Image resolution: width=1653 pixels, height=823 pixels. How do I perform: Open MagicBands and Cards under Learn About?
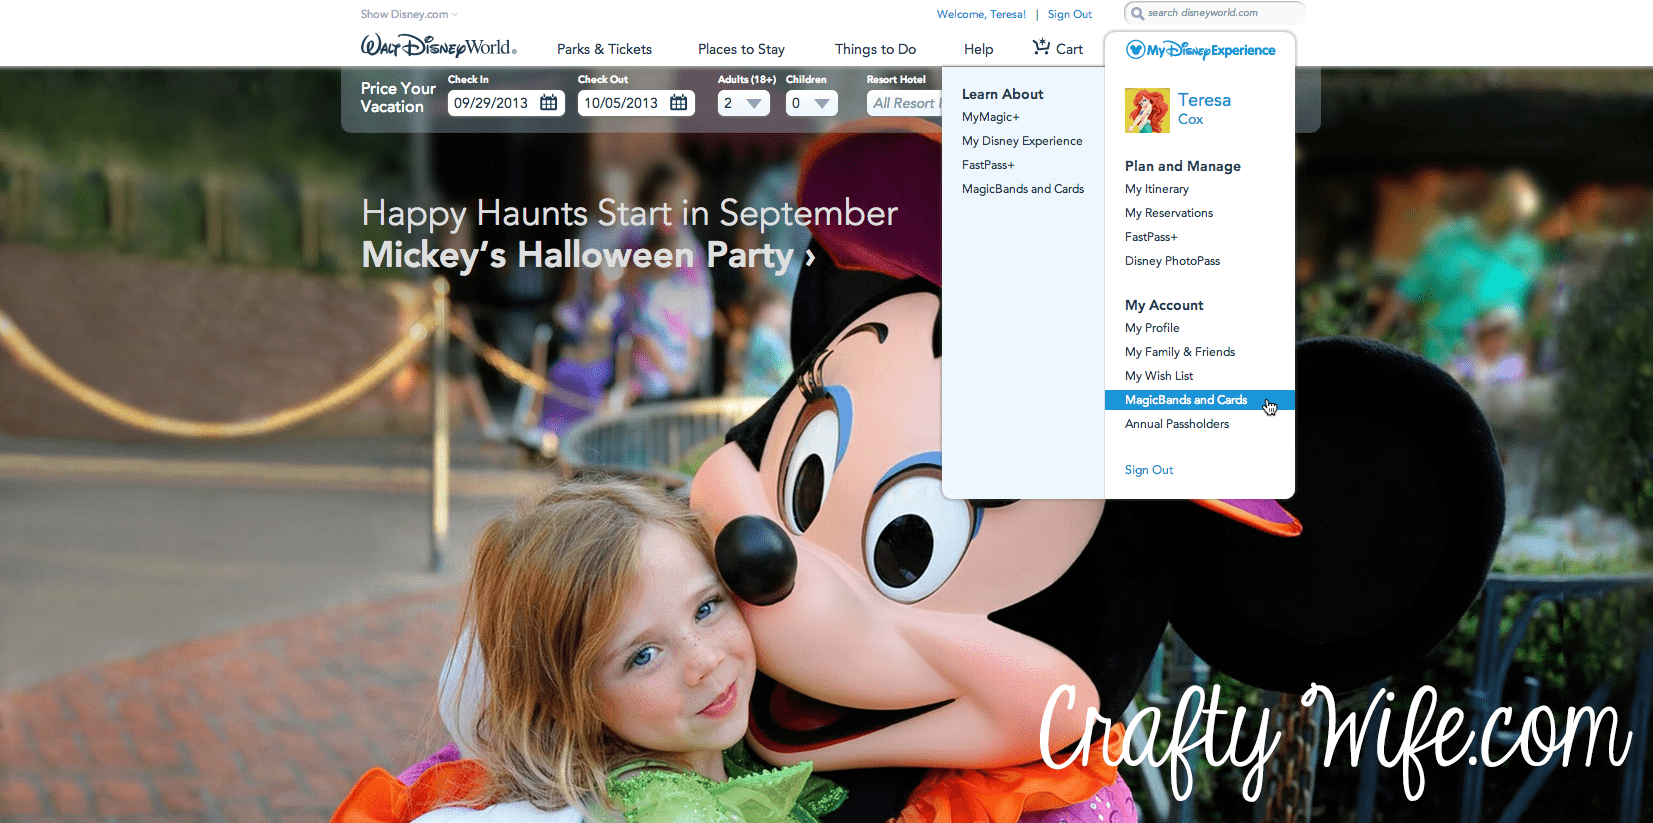coord(1023,189)
